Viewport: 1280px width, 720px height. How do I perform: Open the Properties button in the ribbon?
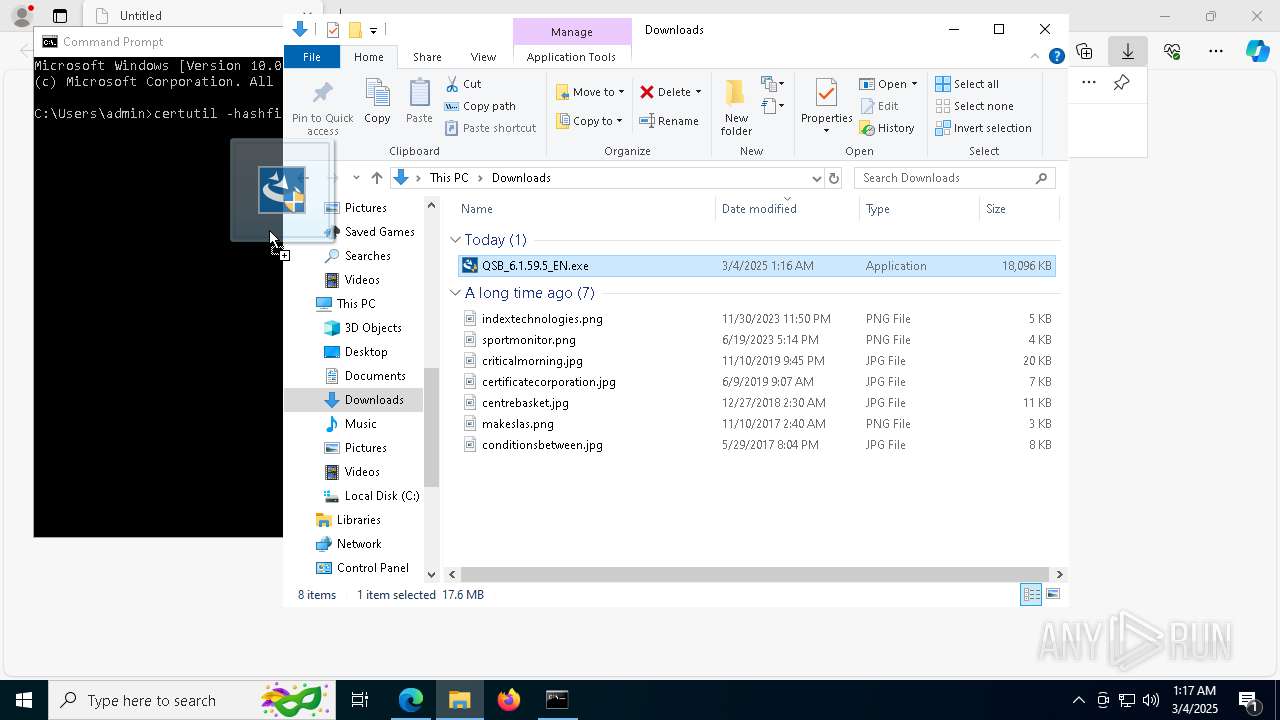826,106
